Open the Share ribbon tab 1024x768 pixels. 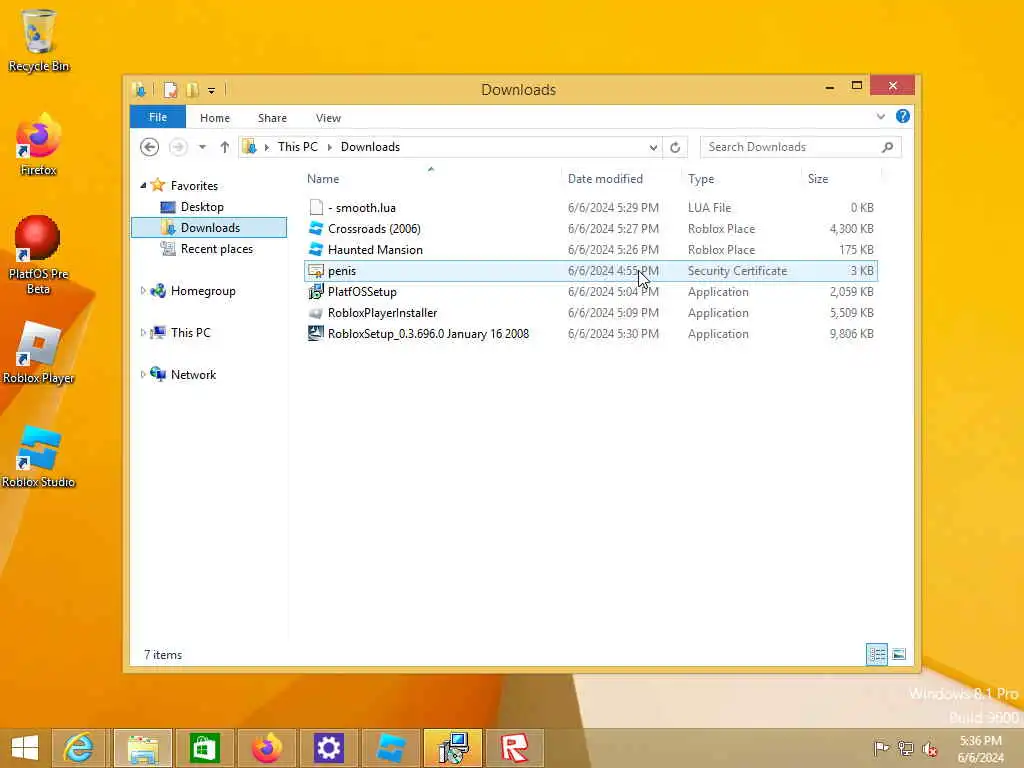(x=272, y=118)
